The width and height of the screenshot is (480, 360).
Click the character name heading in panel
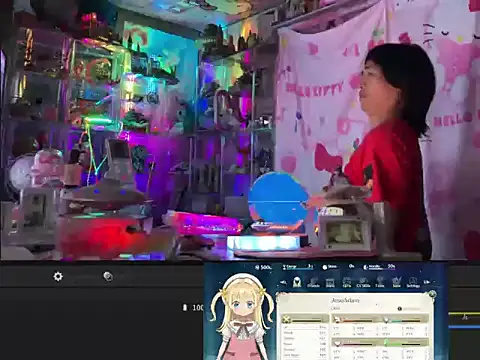[x=345, y=300]
